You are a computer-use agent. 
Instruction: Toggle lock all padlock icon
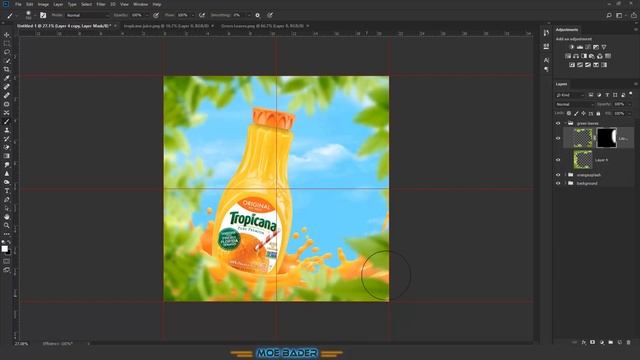(598, 113)
